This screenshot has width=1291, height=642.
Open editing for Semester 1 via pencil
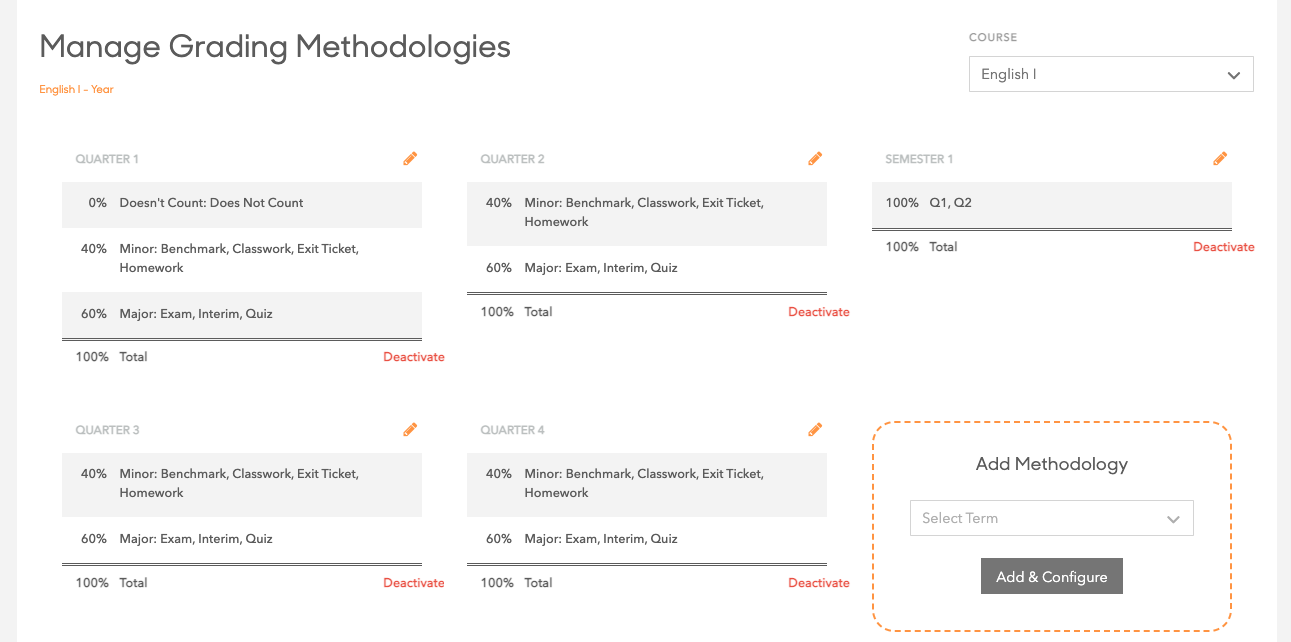1220,159
